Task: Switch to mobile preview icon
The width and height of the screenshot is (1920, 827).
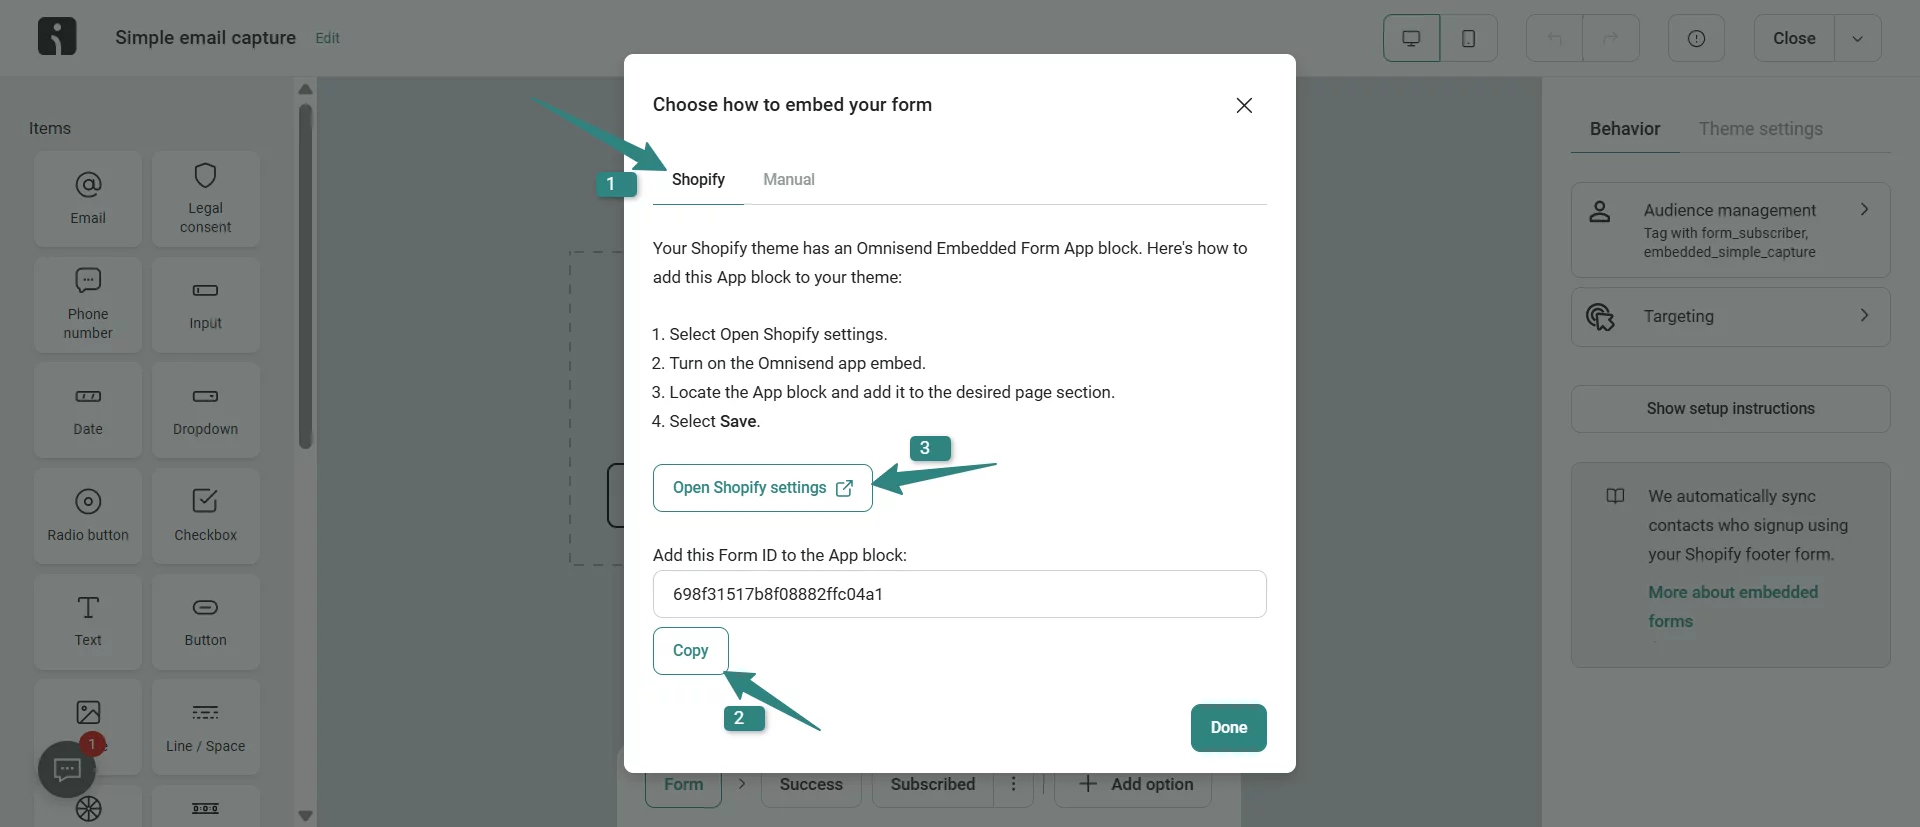Action: 1468,38
